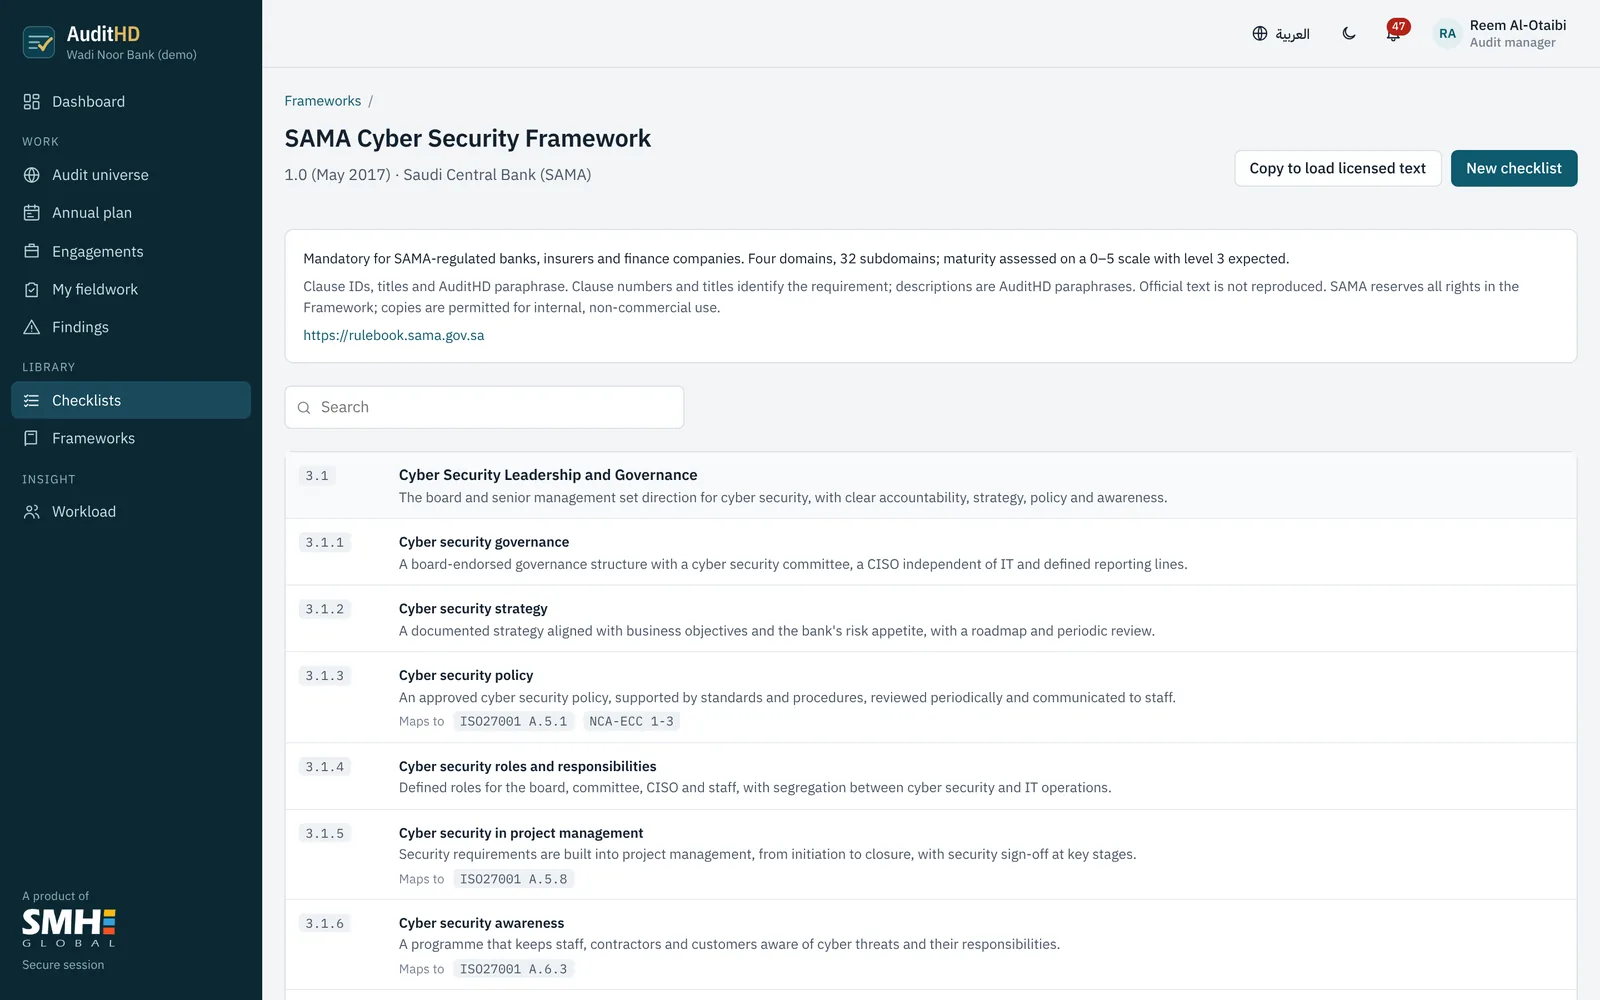Screen dimensions: 1600x1000
Task: Open Reem Al-Otaibi user name
Action: (1518, 26)
